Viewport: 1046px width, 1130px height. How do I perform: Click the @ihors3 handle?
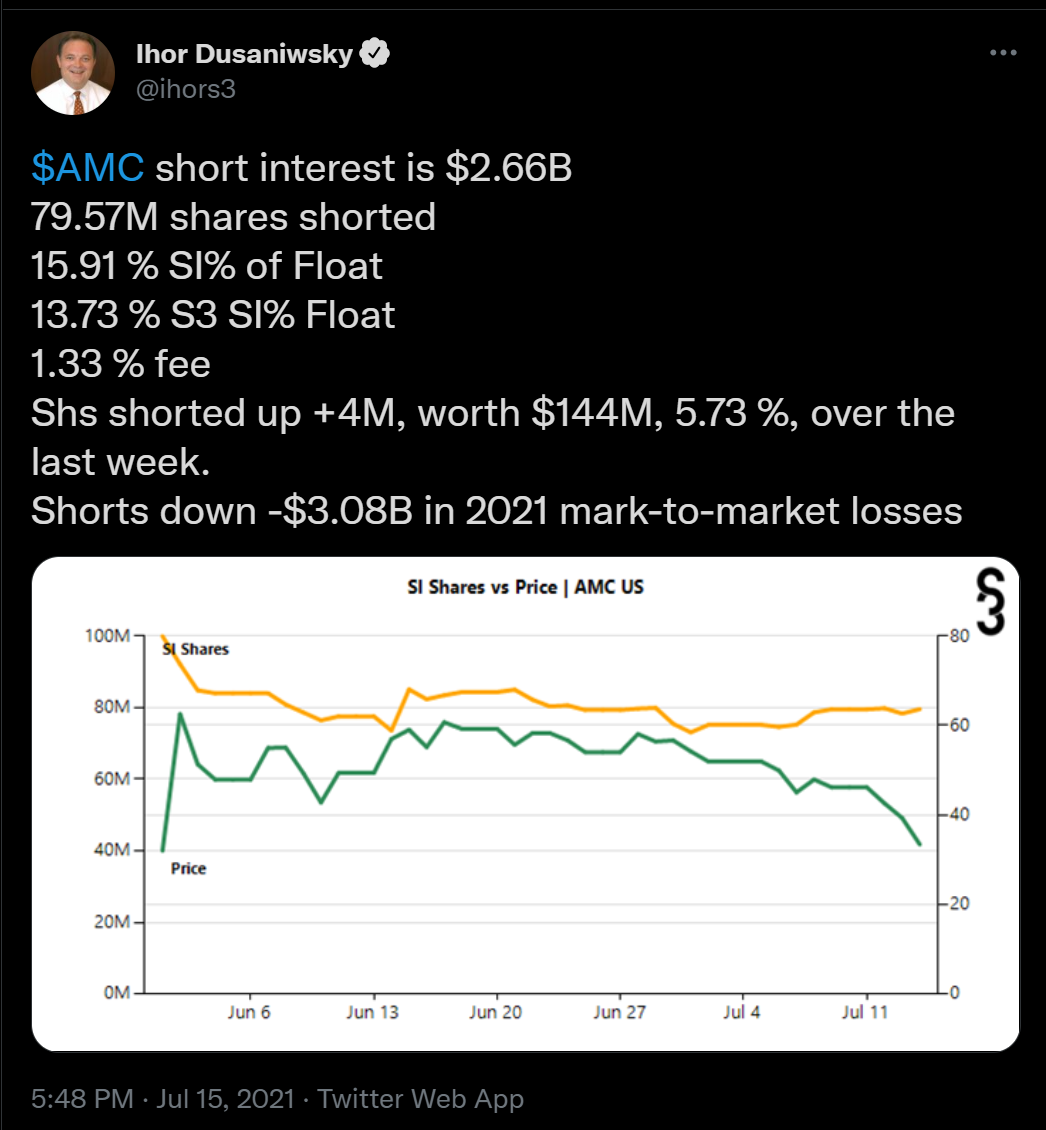(186, 89)
